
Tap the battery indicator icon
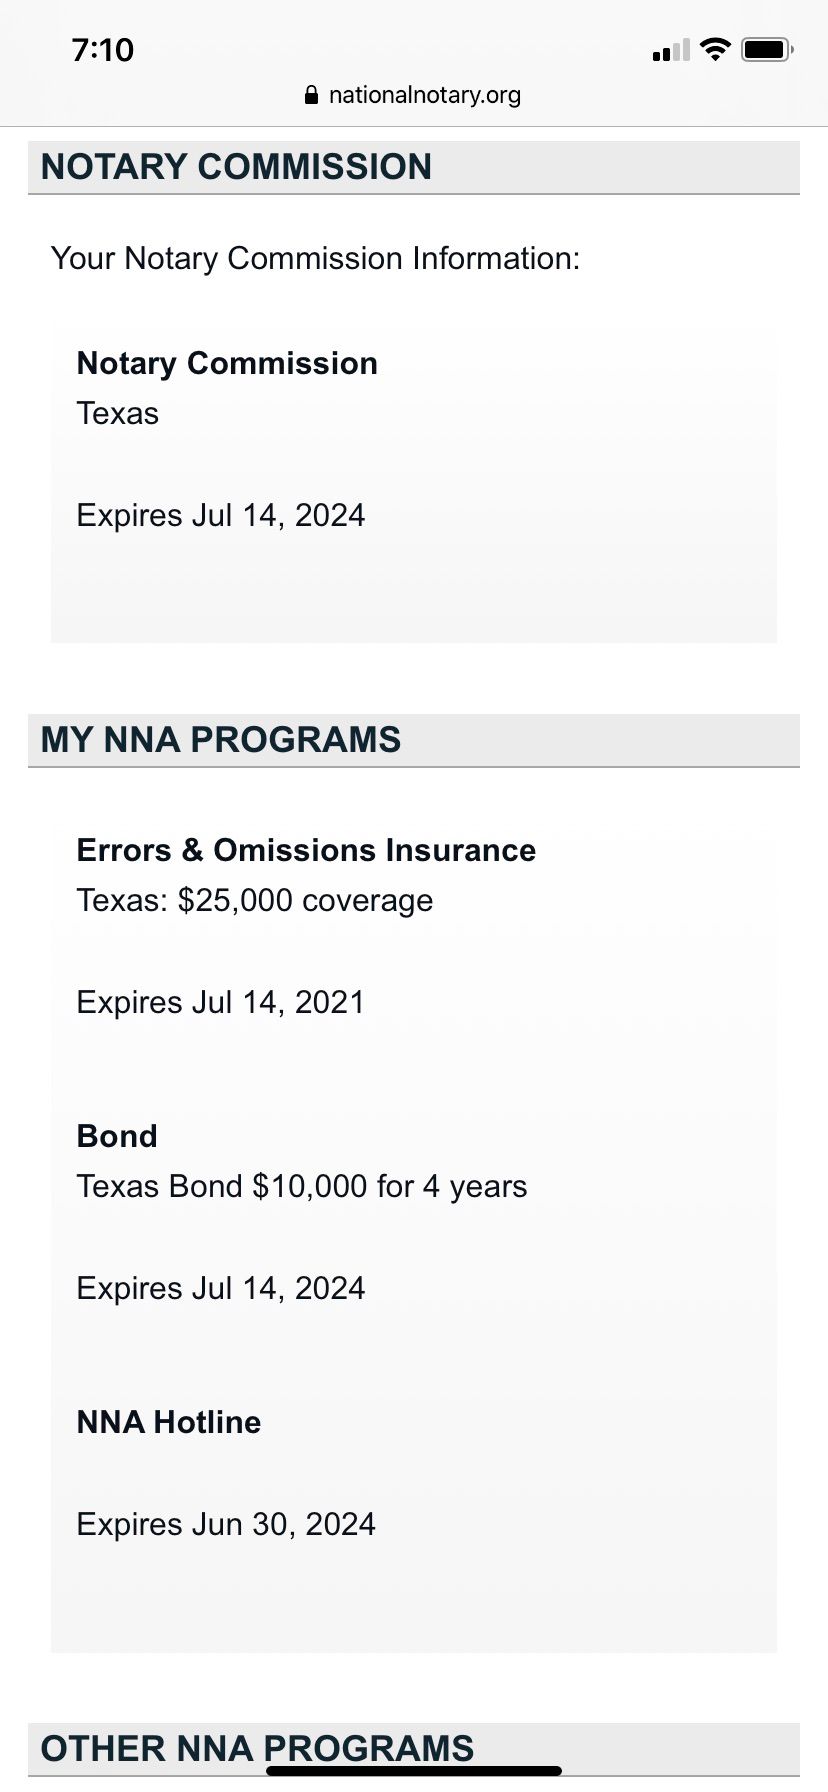(768, 49)
